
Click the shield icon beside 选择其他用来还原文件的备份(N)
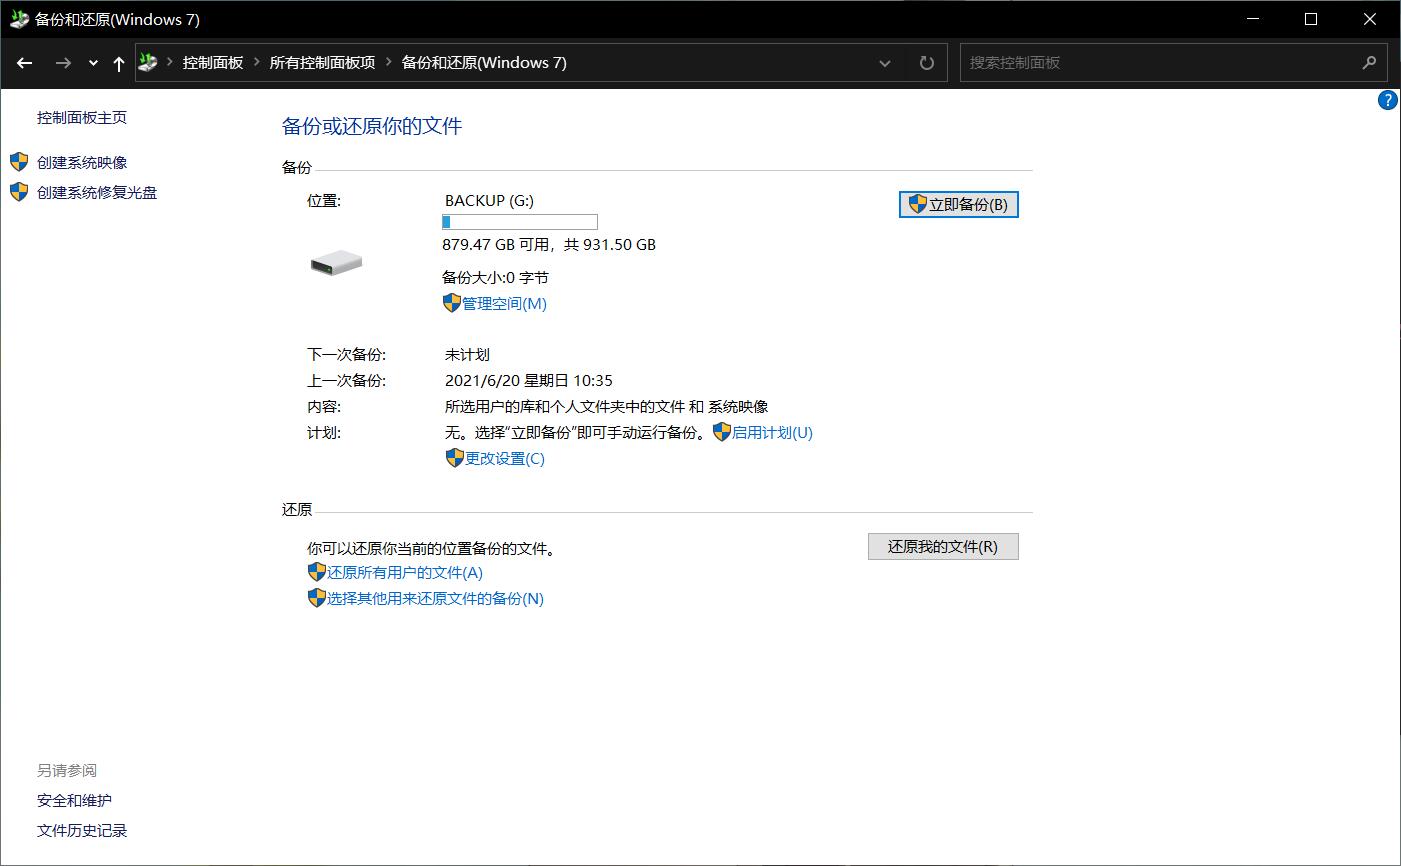click(317, 598)
